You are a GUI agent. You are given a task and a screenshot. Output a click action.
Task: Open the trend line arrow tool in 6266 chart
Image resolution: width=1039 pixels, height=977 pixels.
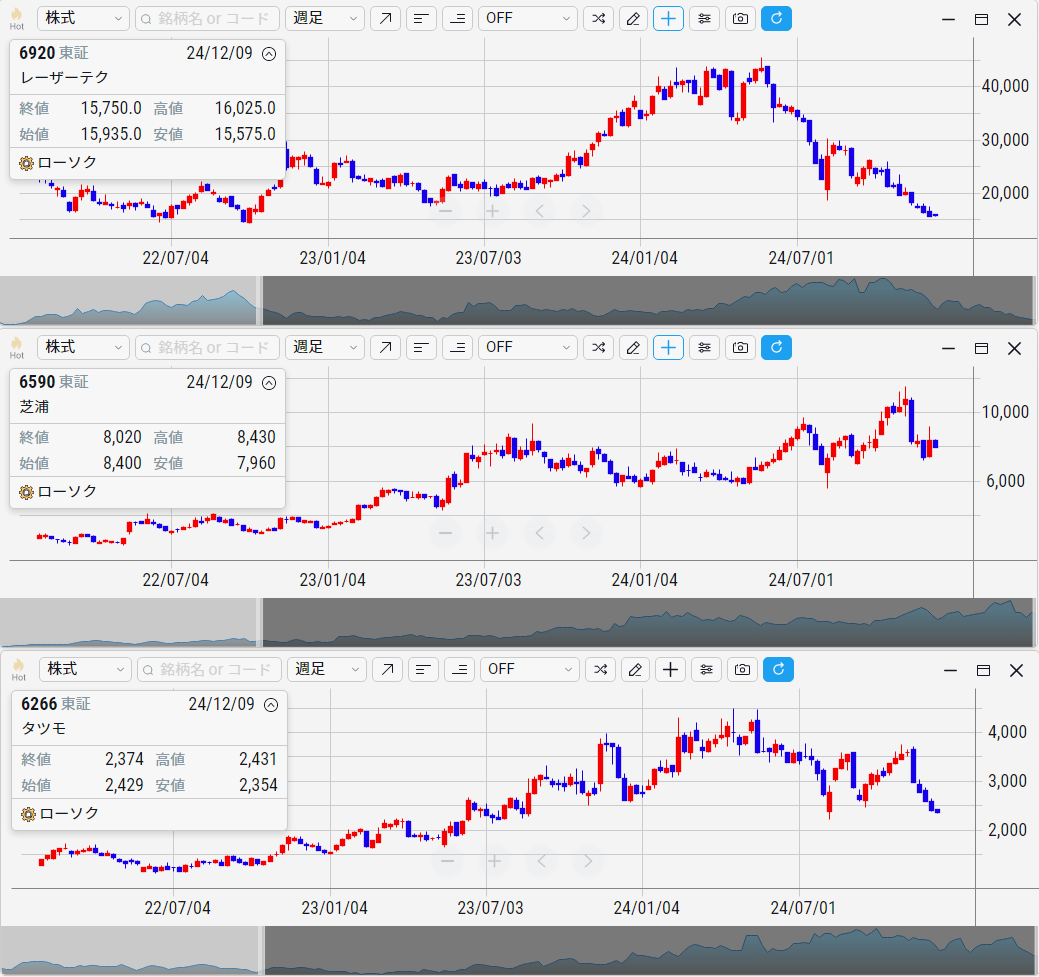coord(388,669)
